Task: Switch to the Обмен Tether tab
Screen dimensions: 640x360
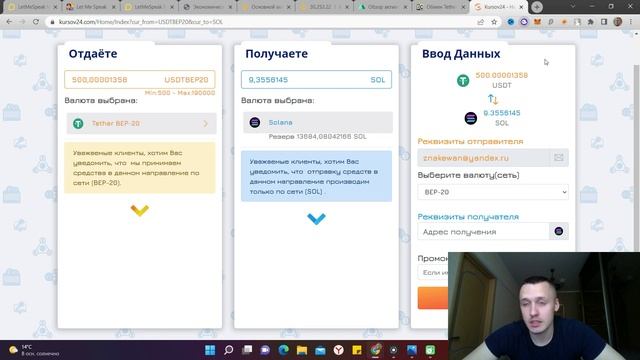Action: click(x=441, y=7)
